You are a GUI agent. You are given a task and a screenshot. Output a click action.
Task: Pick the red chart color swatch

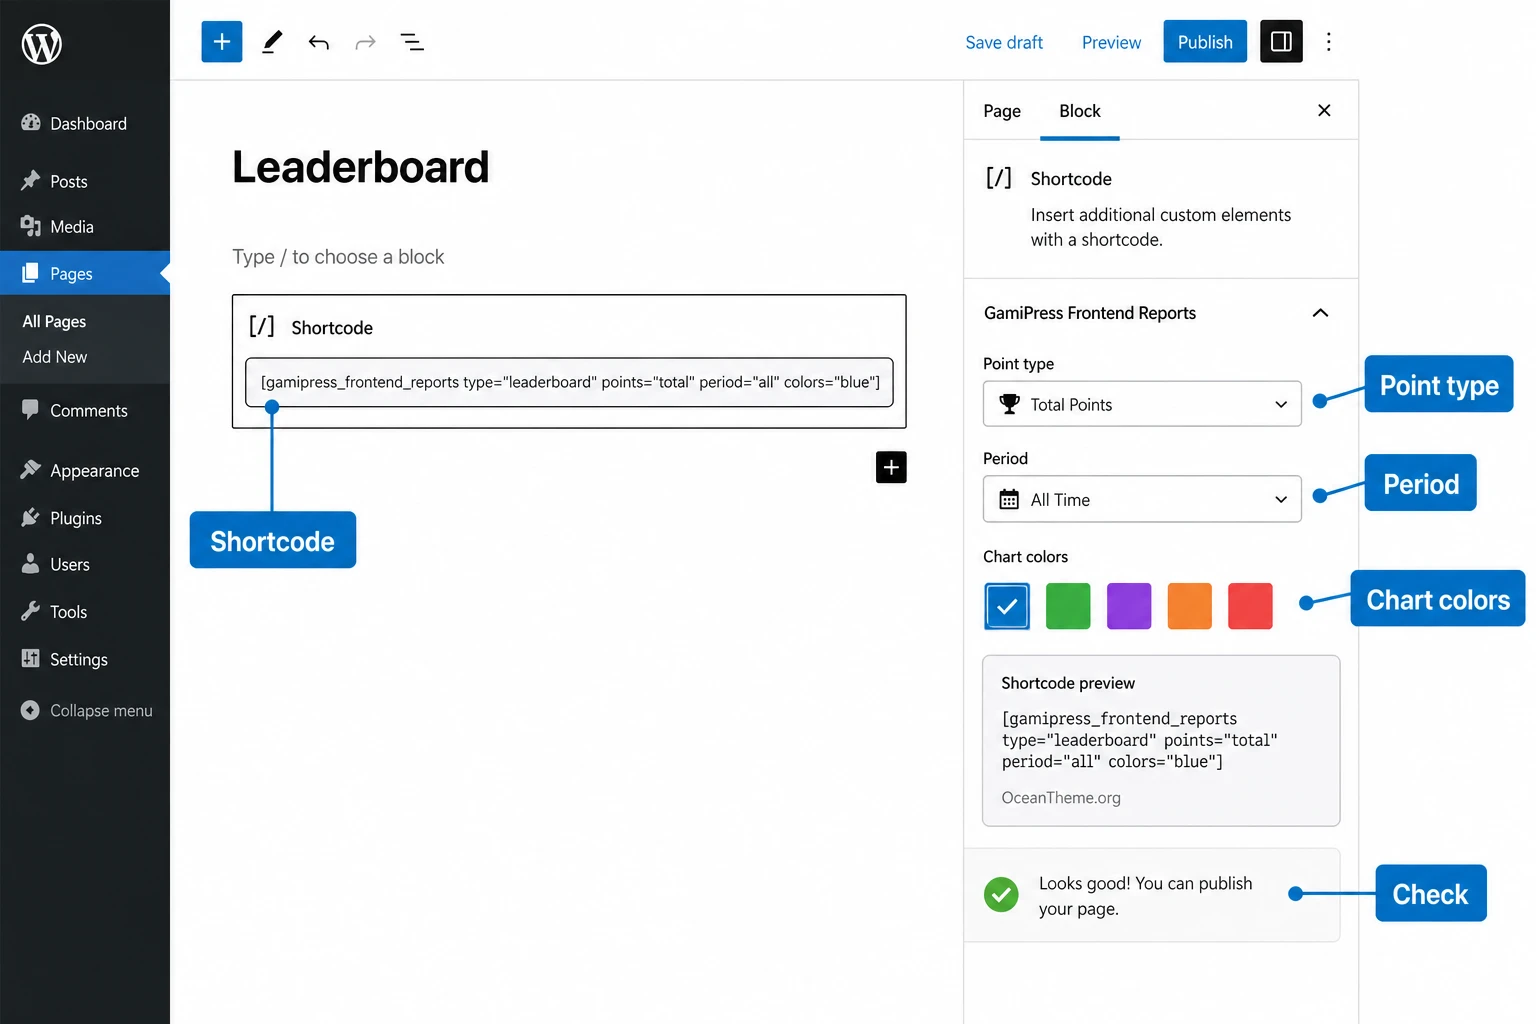click(x=1250, y=606)
